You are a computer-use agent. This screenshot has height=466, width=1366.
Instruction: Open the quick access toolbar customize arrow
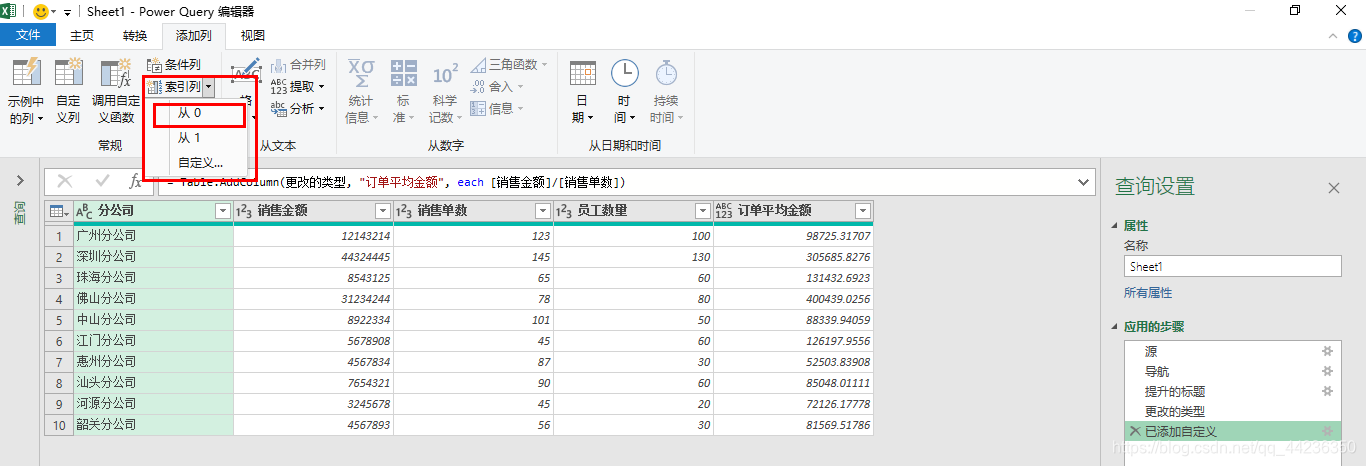click(x=67, y=12)
